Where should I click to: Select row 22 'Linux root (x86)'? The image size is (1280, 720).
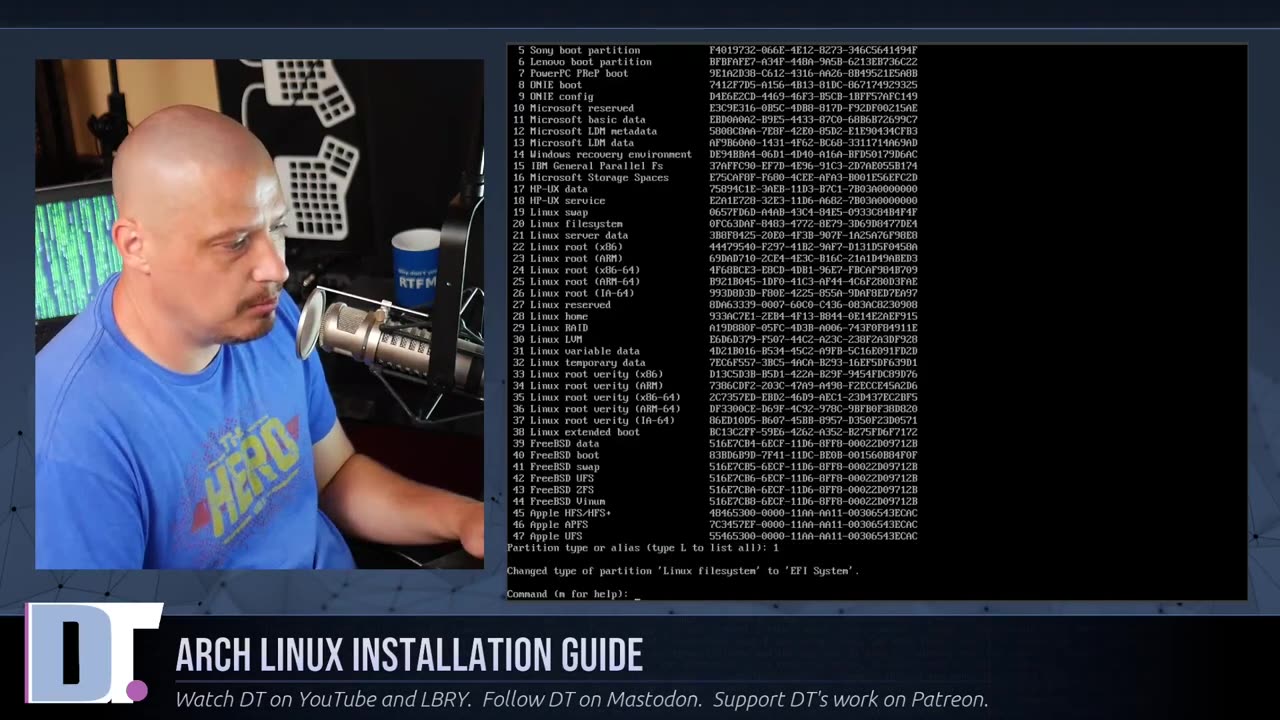tap(715, 247)
